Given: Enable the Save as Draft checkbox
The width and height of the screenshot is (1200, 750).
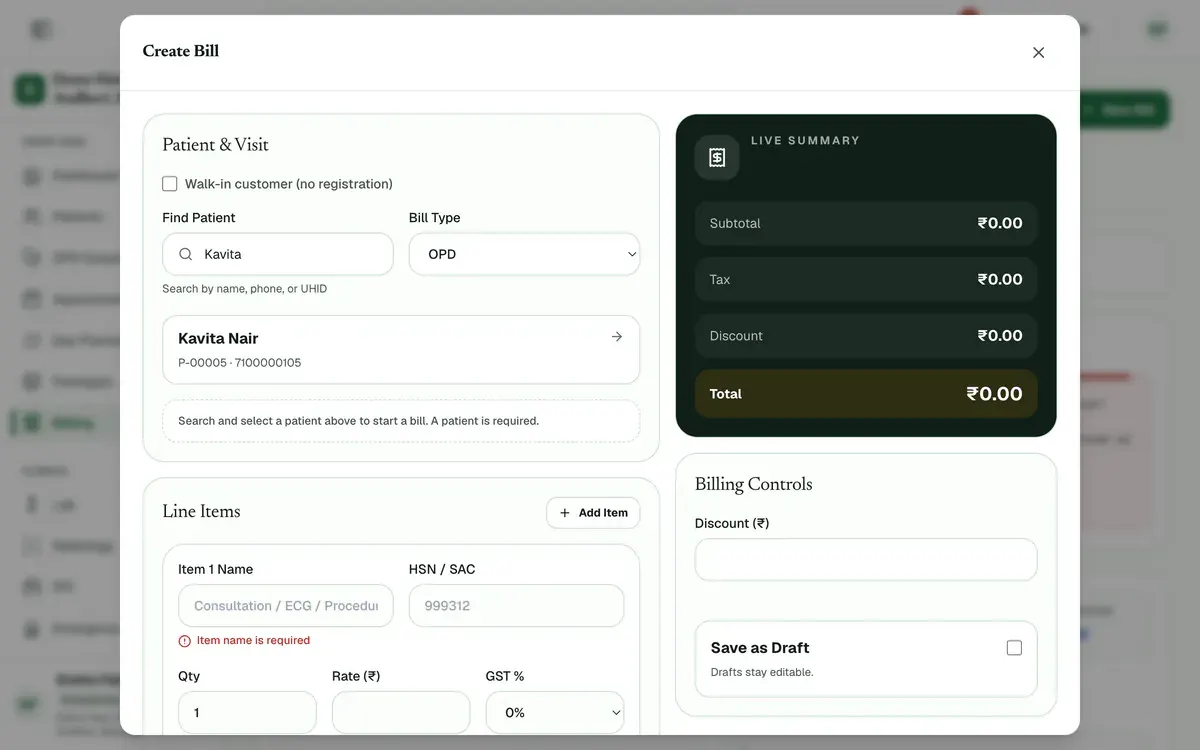Looking at the screenshot, I should click(x=1014, y=648).
